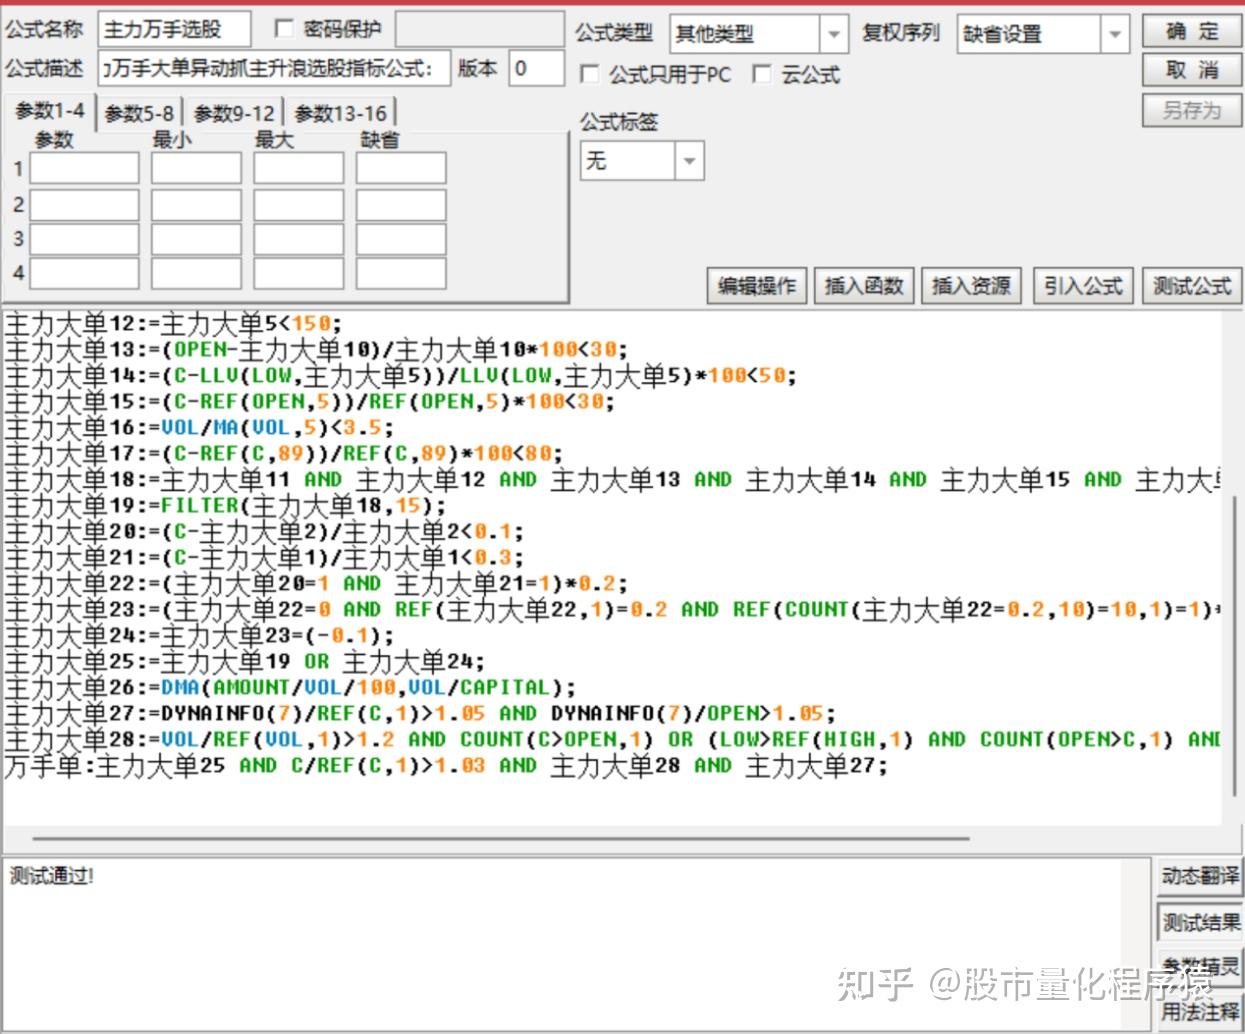Click parameter row 1 最大 field
This screenshot has height=1034, width=1245.
click(298, 168)
